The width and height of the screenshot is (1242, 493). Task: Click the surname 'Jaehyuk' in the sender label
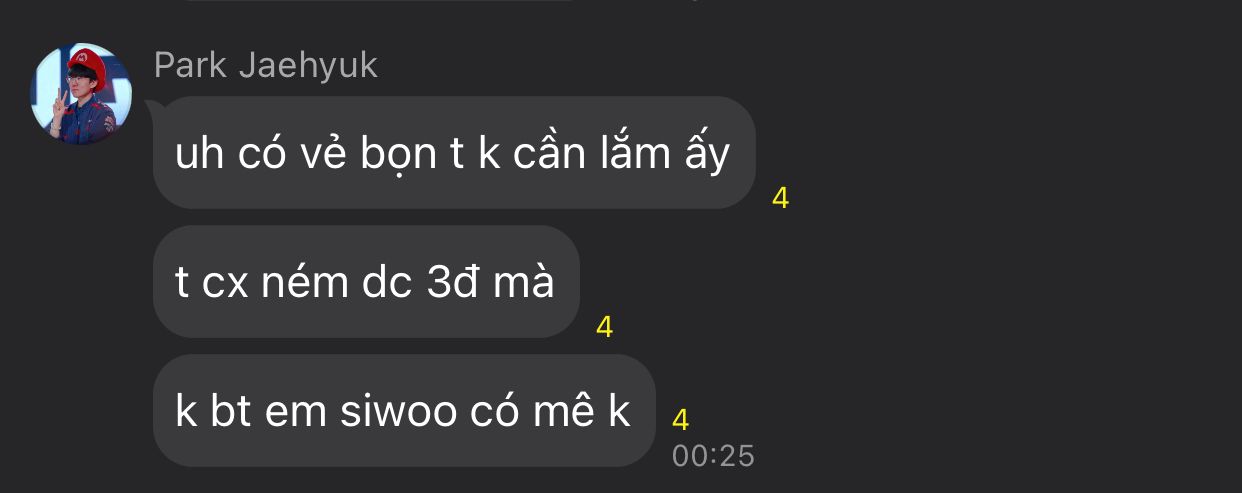pos(309,67)
